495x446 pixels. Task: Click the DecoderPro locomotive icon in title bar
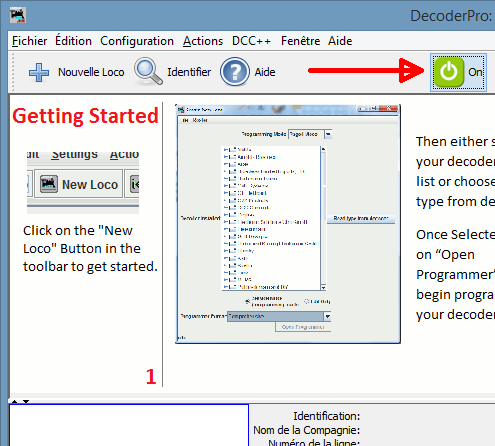tap(18, 16)
